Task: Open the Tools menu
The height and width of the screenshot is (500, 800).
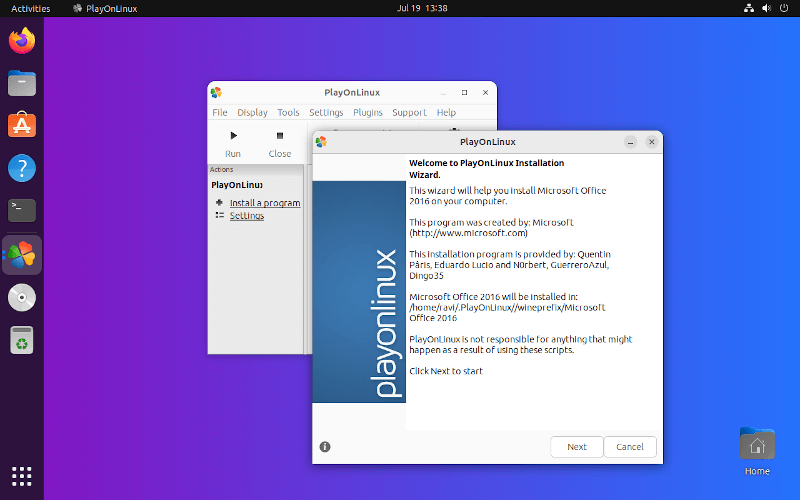Action: pyautogui.click(x=288, y=112)
